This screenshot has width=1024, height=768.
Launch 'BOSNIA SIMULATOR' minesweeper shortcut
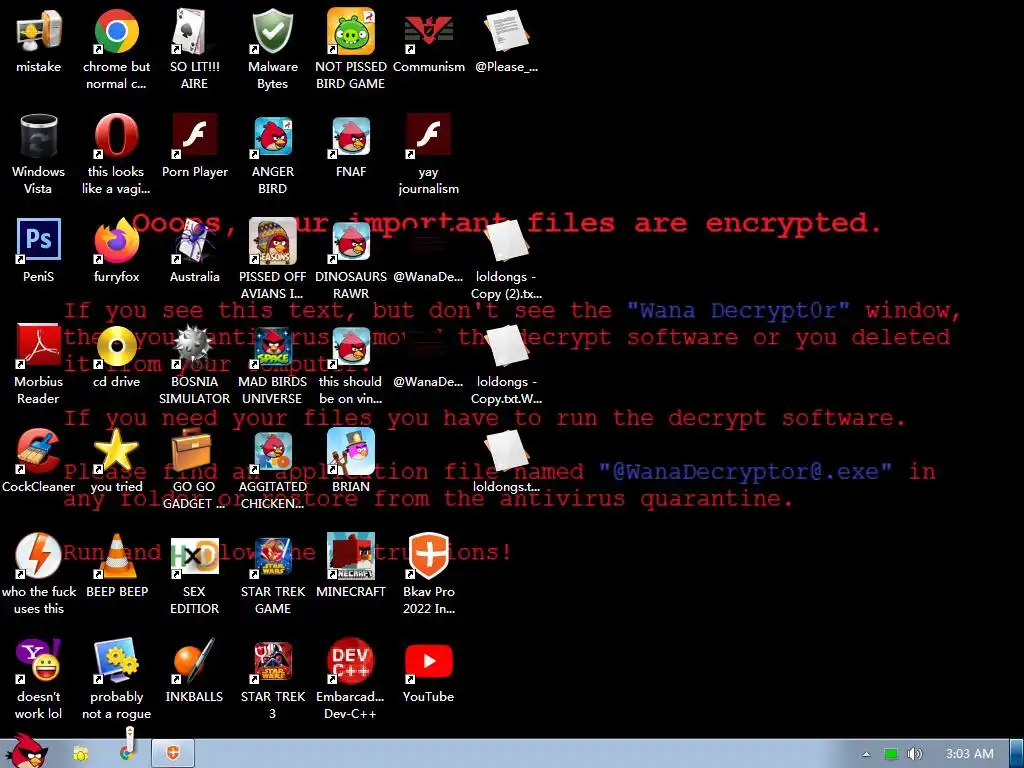coord(194,347)
